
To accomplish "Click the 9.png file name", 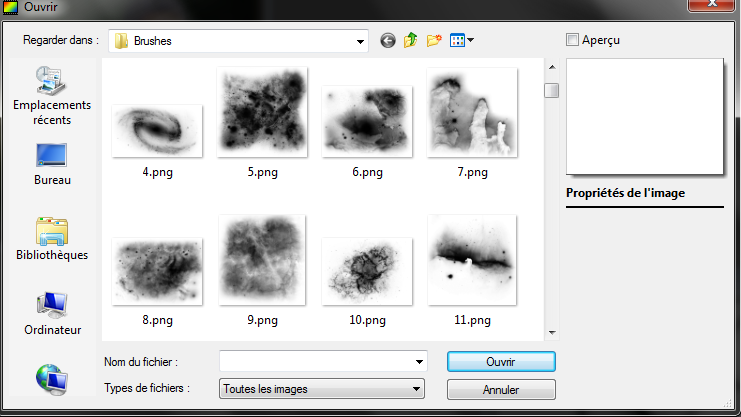I will [x=262, y=320].
